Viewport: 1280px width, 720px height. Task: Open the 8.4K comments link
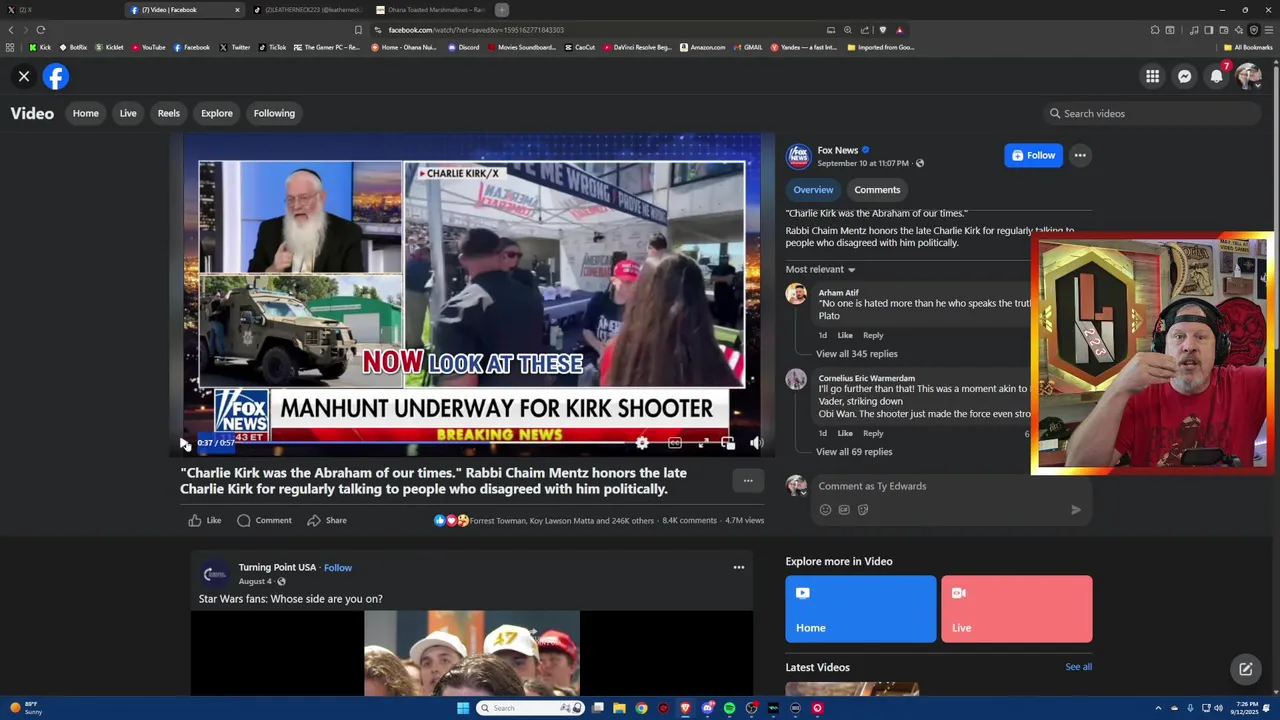689,520
